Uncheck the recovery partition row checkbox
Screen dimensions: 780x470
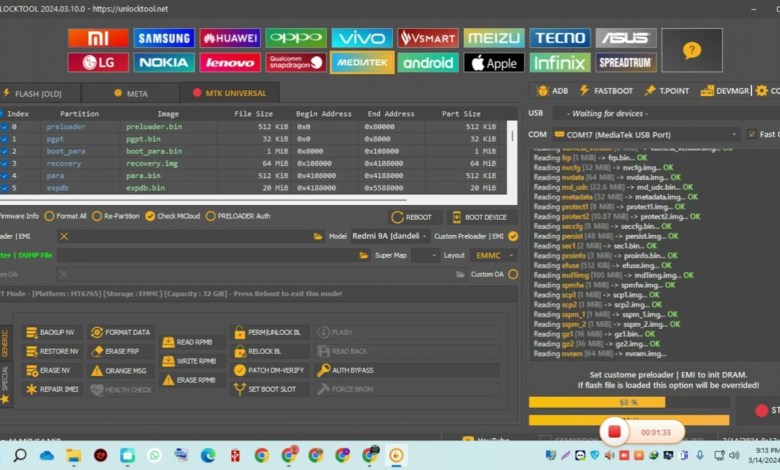3,163
